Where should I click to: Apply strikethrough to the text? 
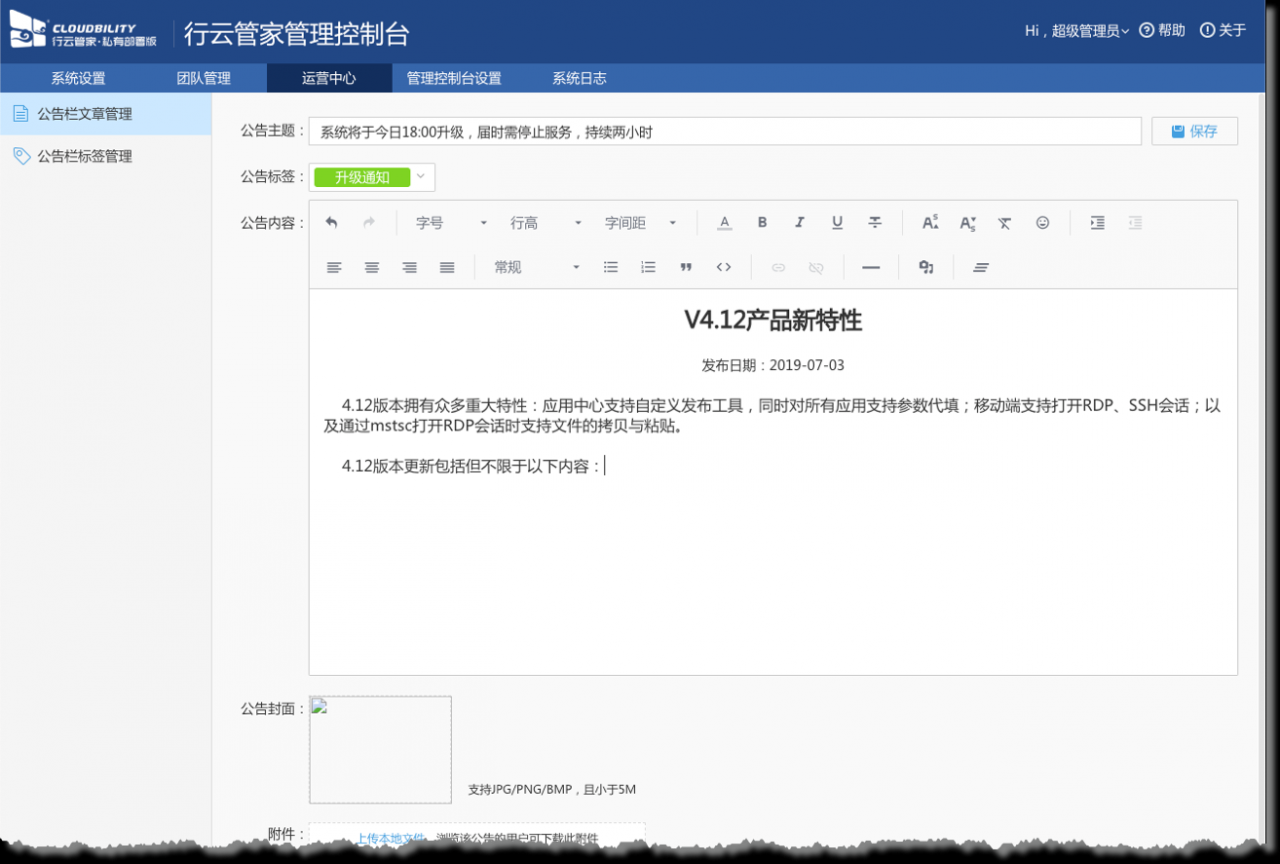[875, 223]
